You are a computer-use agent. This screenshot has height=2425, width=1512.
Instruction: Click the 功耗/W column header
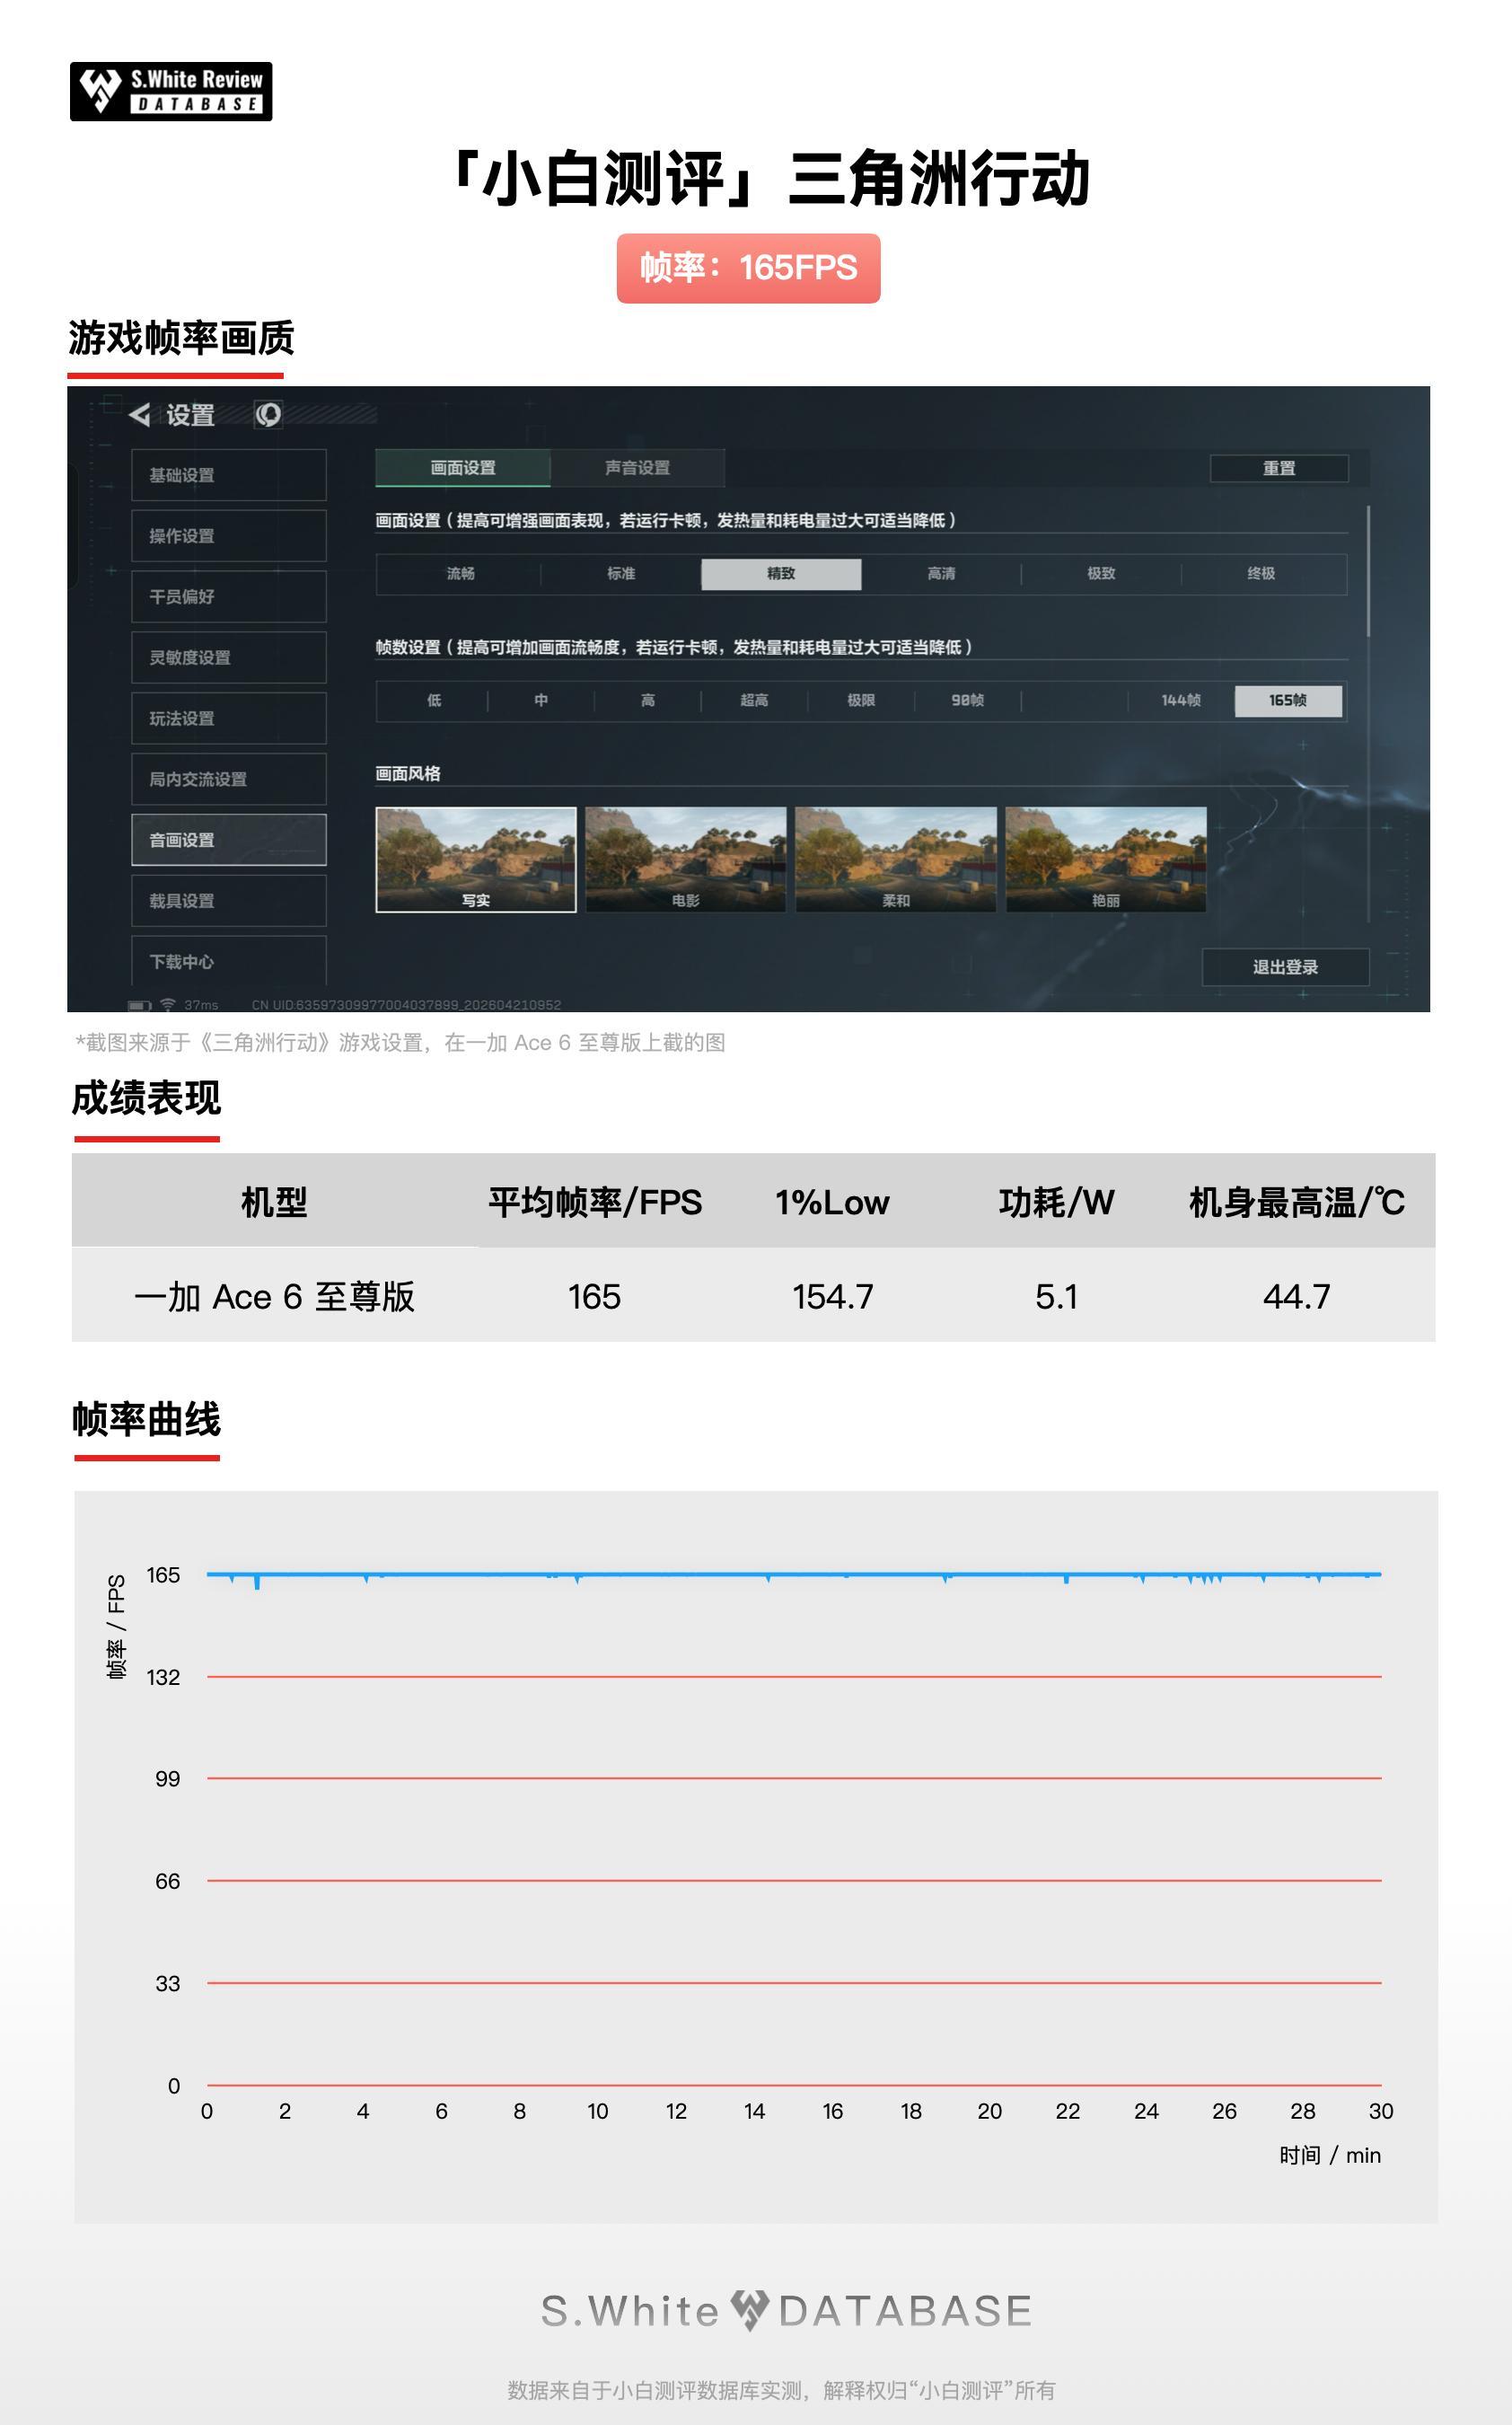point(1056,1202)
